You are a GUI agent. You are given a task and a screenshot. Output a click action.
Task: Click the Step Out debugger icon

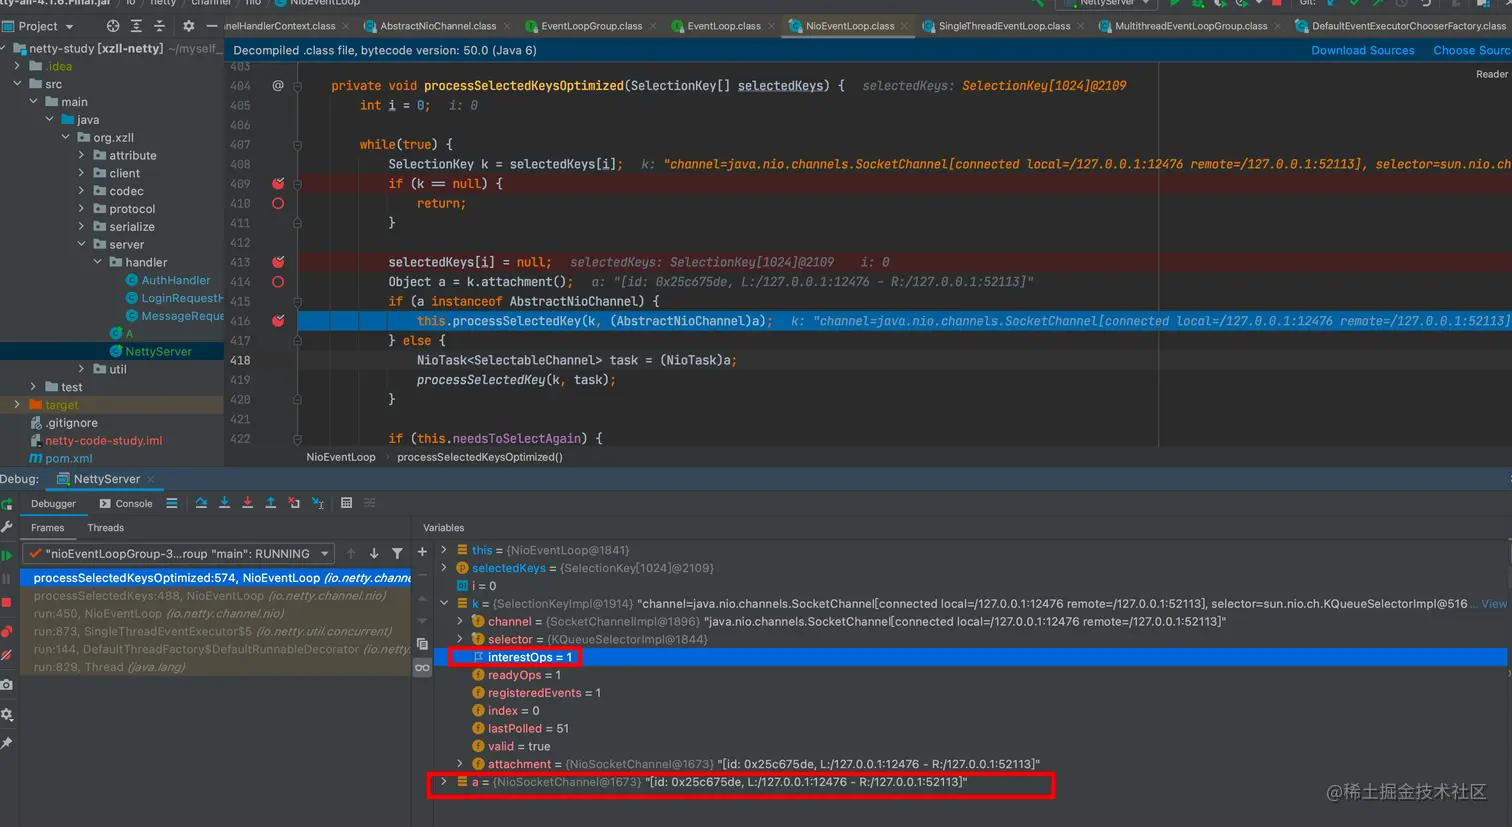tap(270, 503)
